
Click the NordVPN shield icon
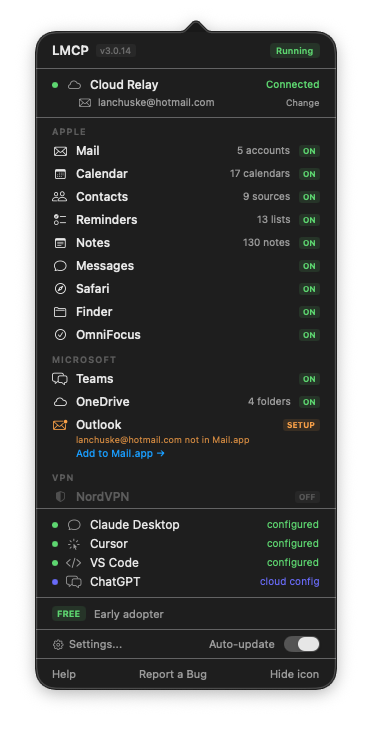tap(60, 497)
